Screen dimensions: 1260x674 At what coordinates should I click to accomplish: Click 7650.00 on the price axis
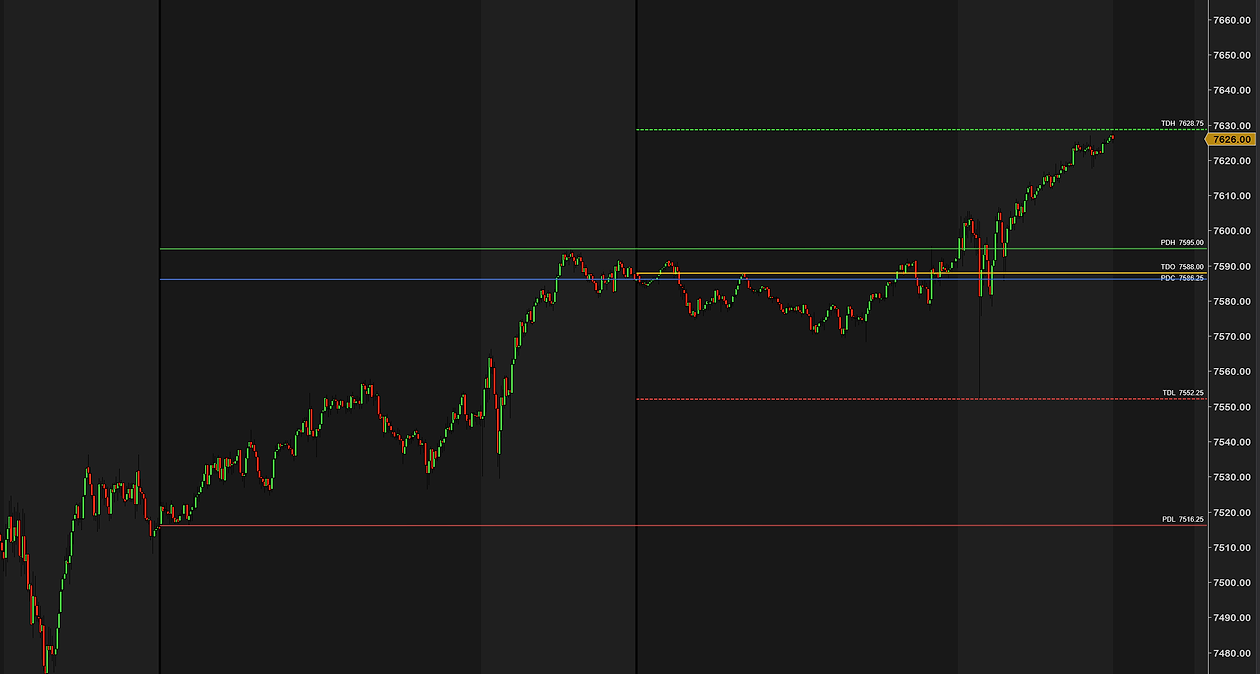pos(1232,55)
